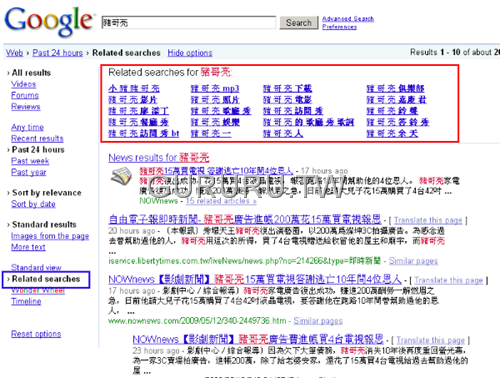
Task: Open Wonder wheel view
Action: pos(38,291)
